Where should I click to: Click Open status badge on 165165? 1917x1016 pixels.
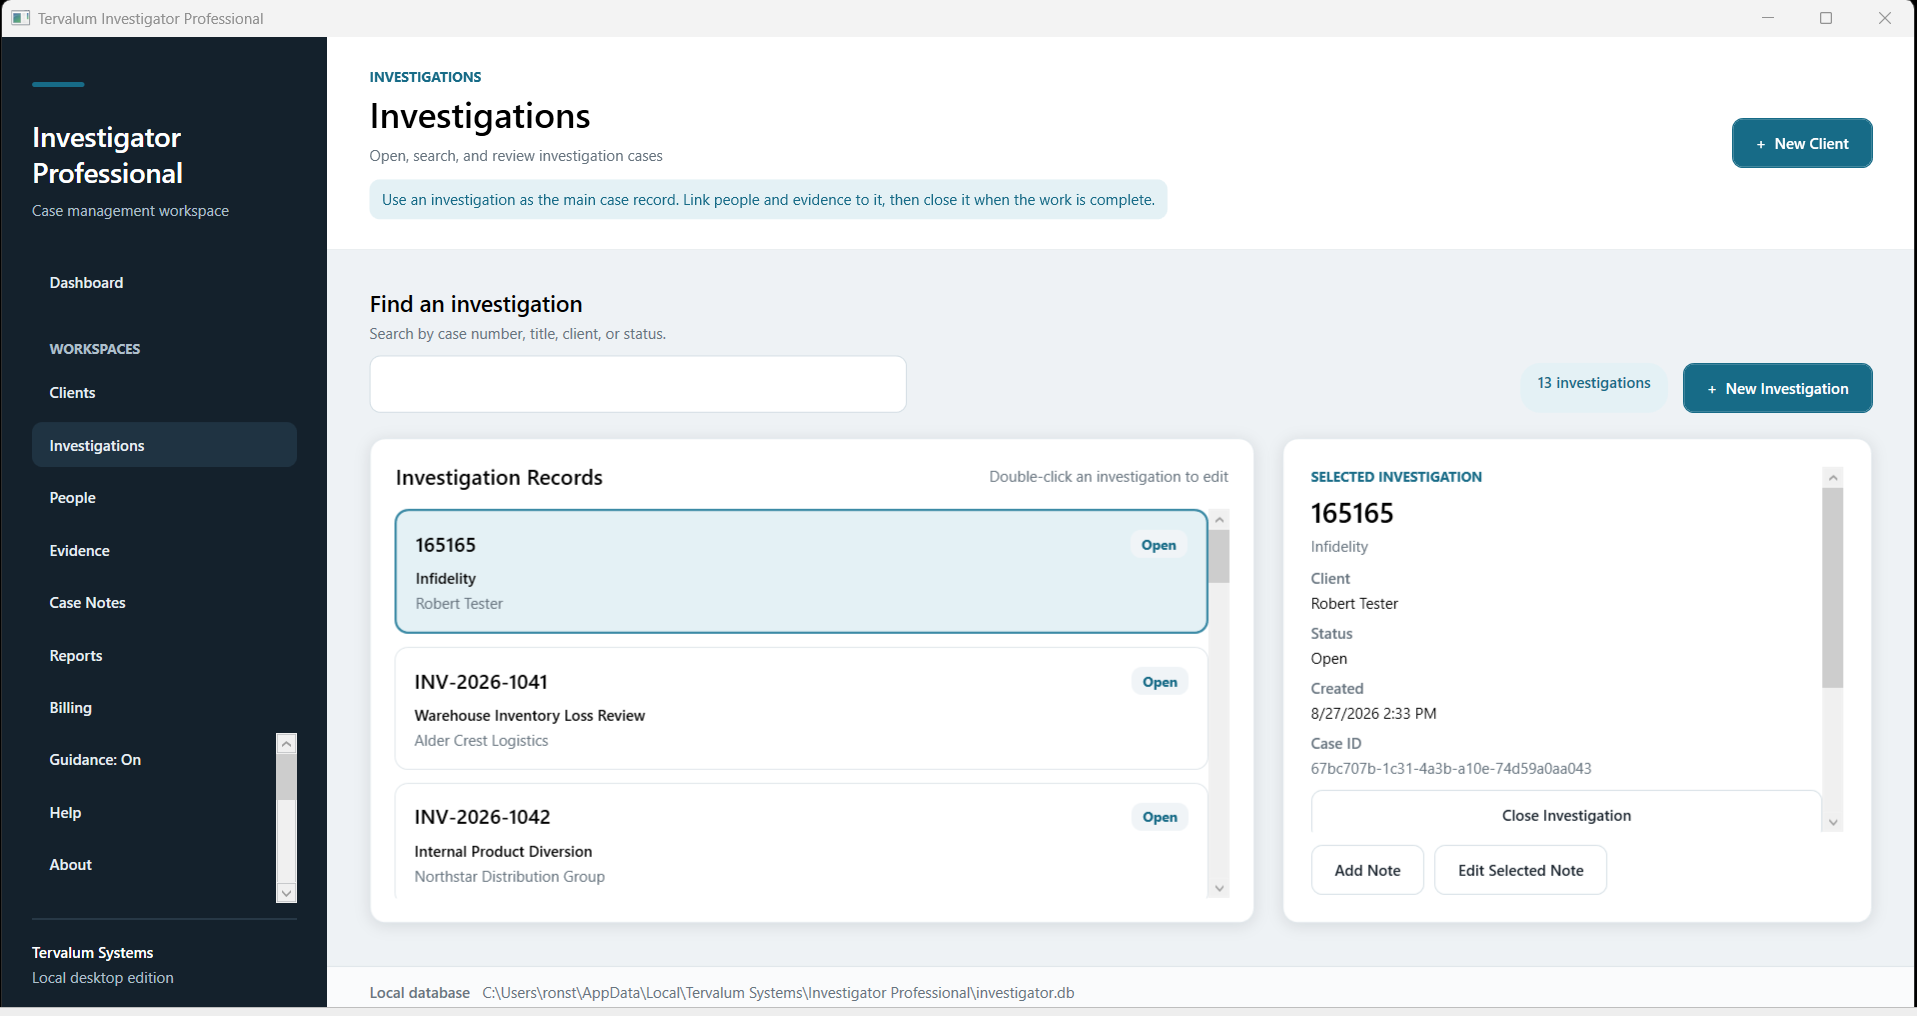coord(1159,545)
